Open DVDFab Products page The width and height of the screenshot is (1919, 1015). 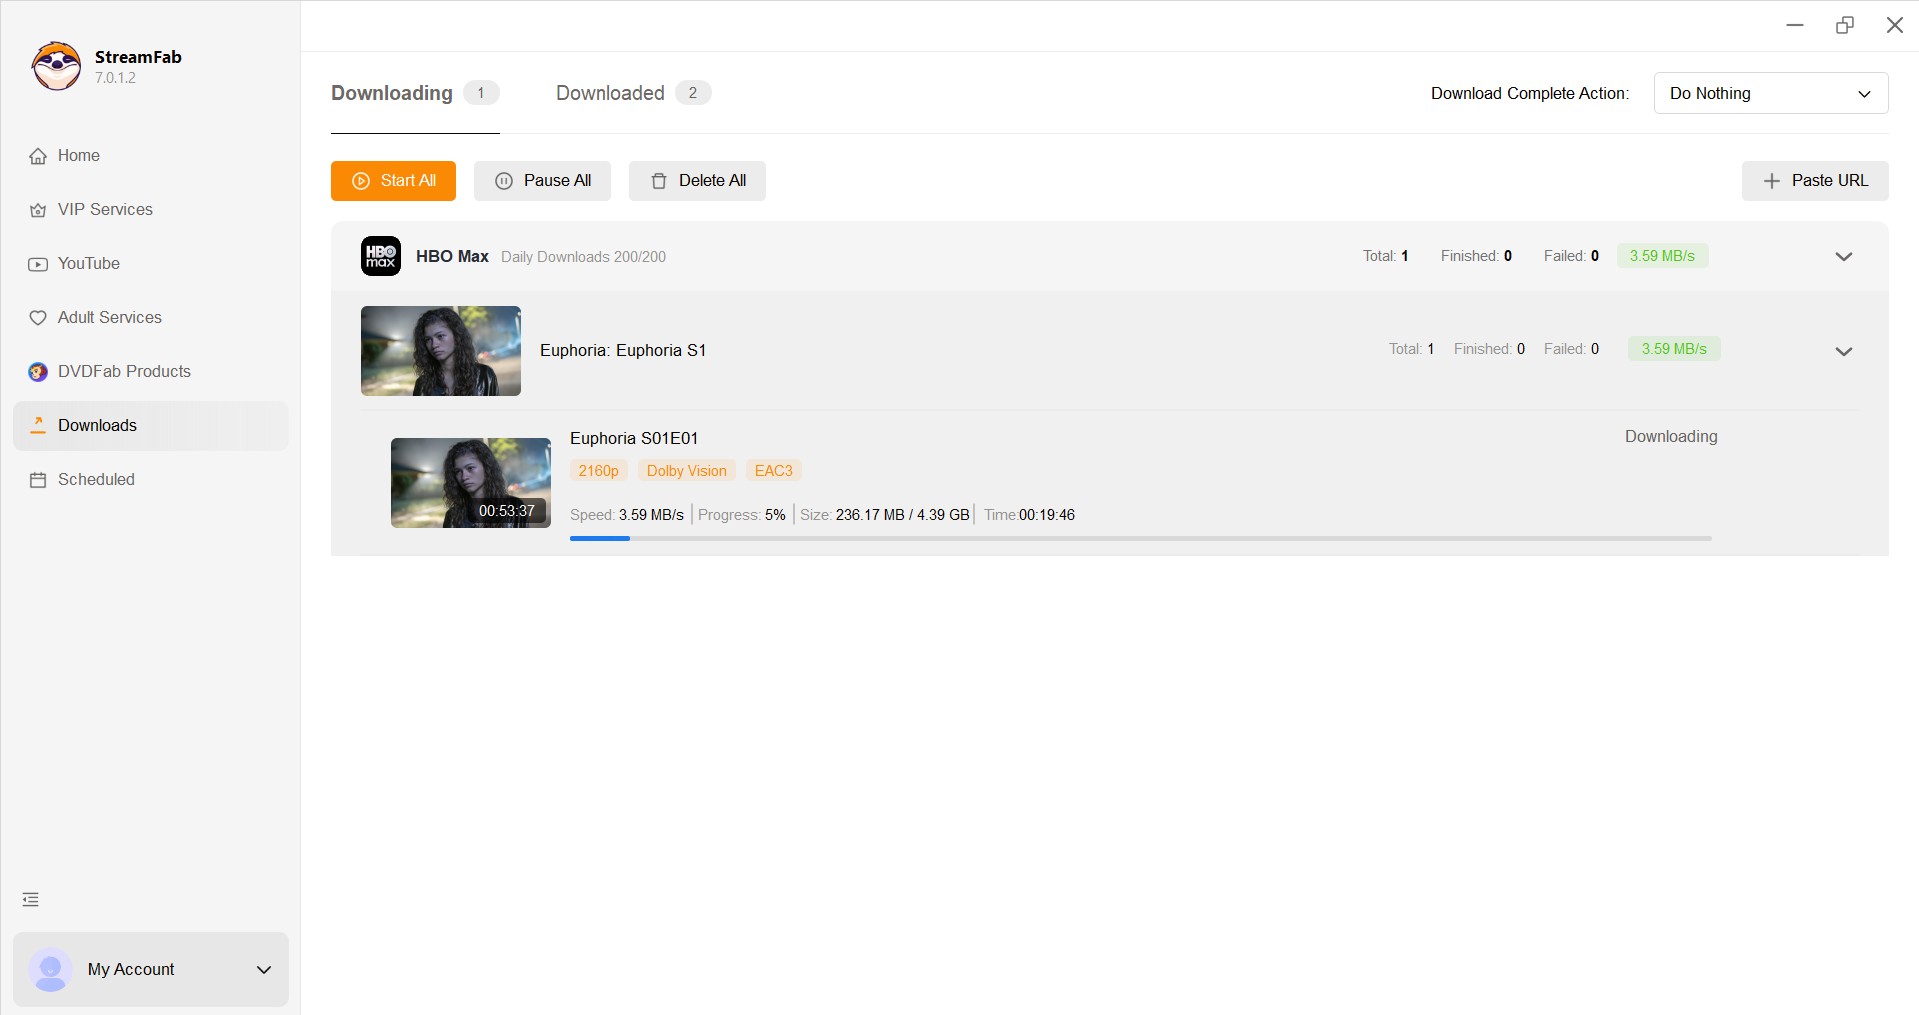click(x=124, y=371)
